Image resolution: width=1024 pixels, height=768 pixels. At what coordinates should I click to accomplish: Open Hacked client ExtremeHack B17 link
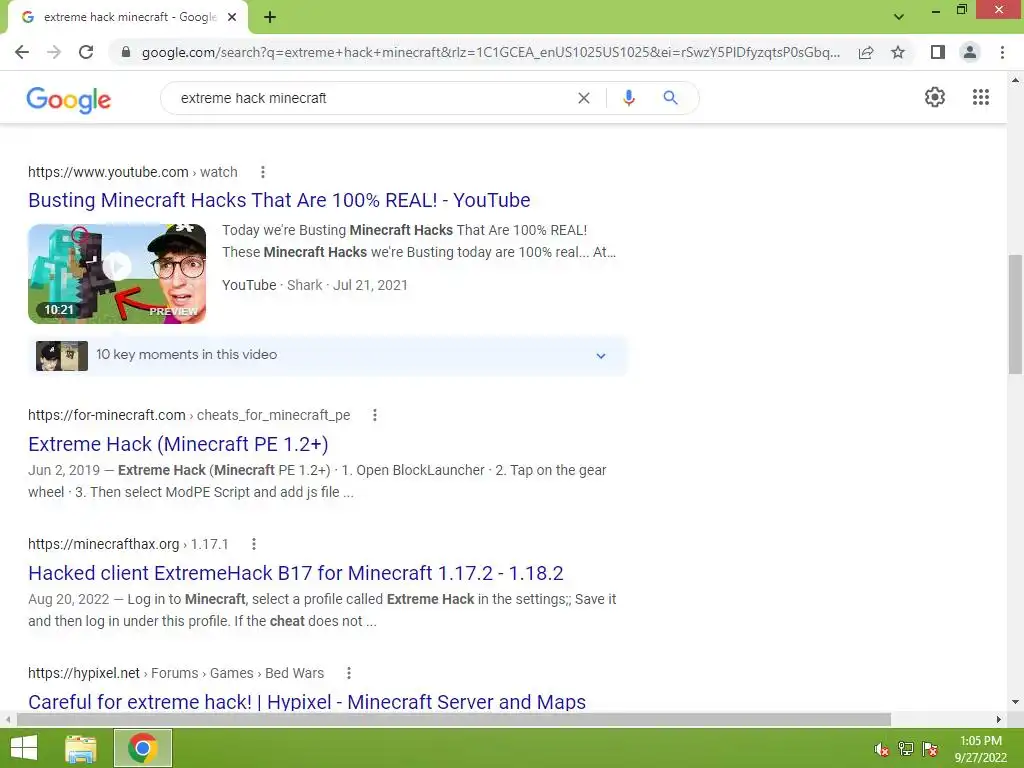tap(295, 573)
